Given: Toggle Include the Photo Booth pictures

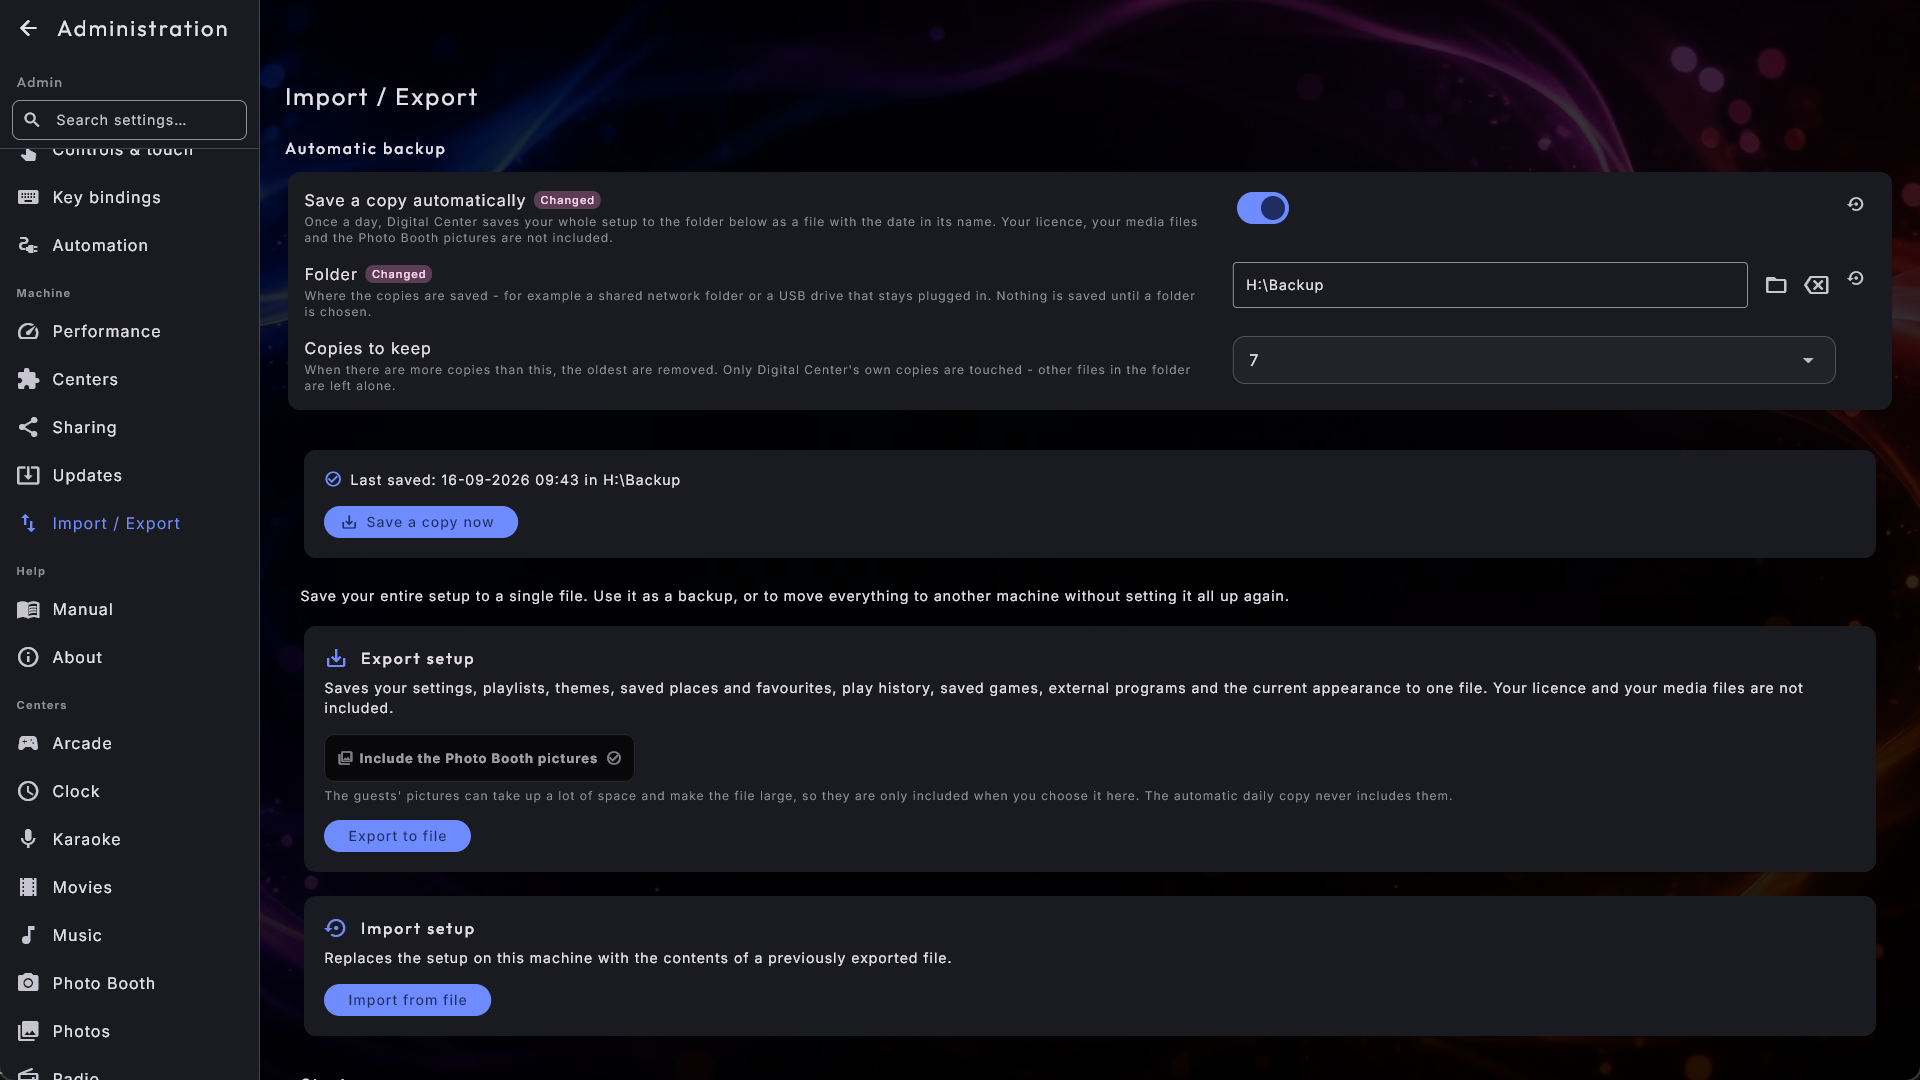Looking at the screenshot, I should tap(479, 758).
